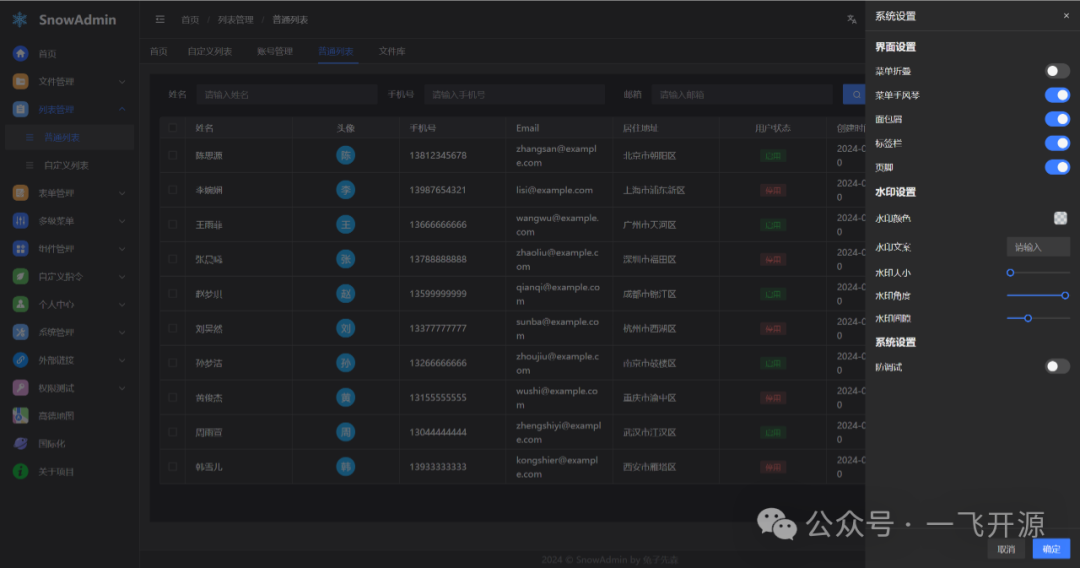Tick the checkbox for the 陈思源 row
1080x568 pixels.
[173, 155]
